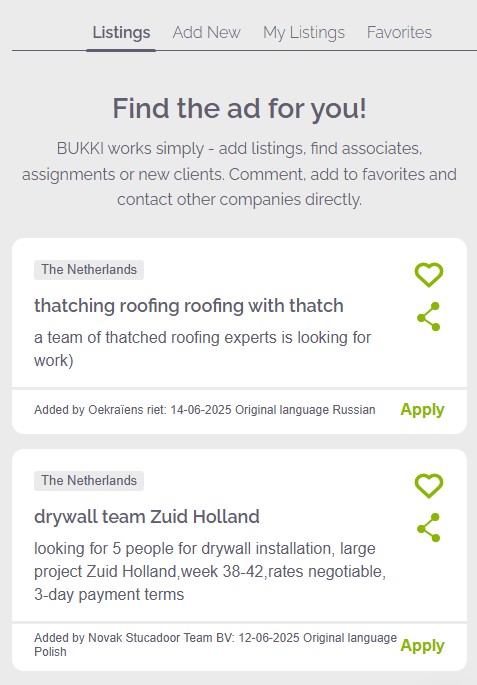The height and width of the screenshot is (685, 477).
Task: Share the drywall team Zuid Holland listing
Action: tap(429, 527)
